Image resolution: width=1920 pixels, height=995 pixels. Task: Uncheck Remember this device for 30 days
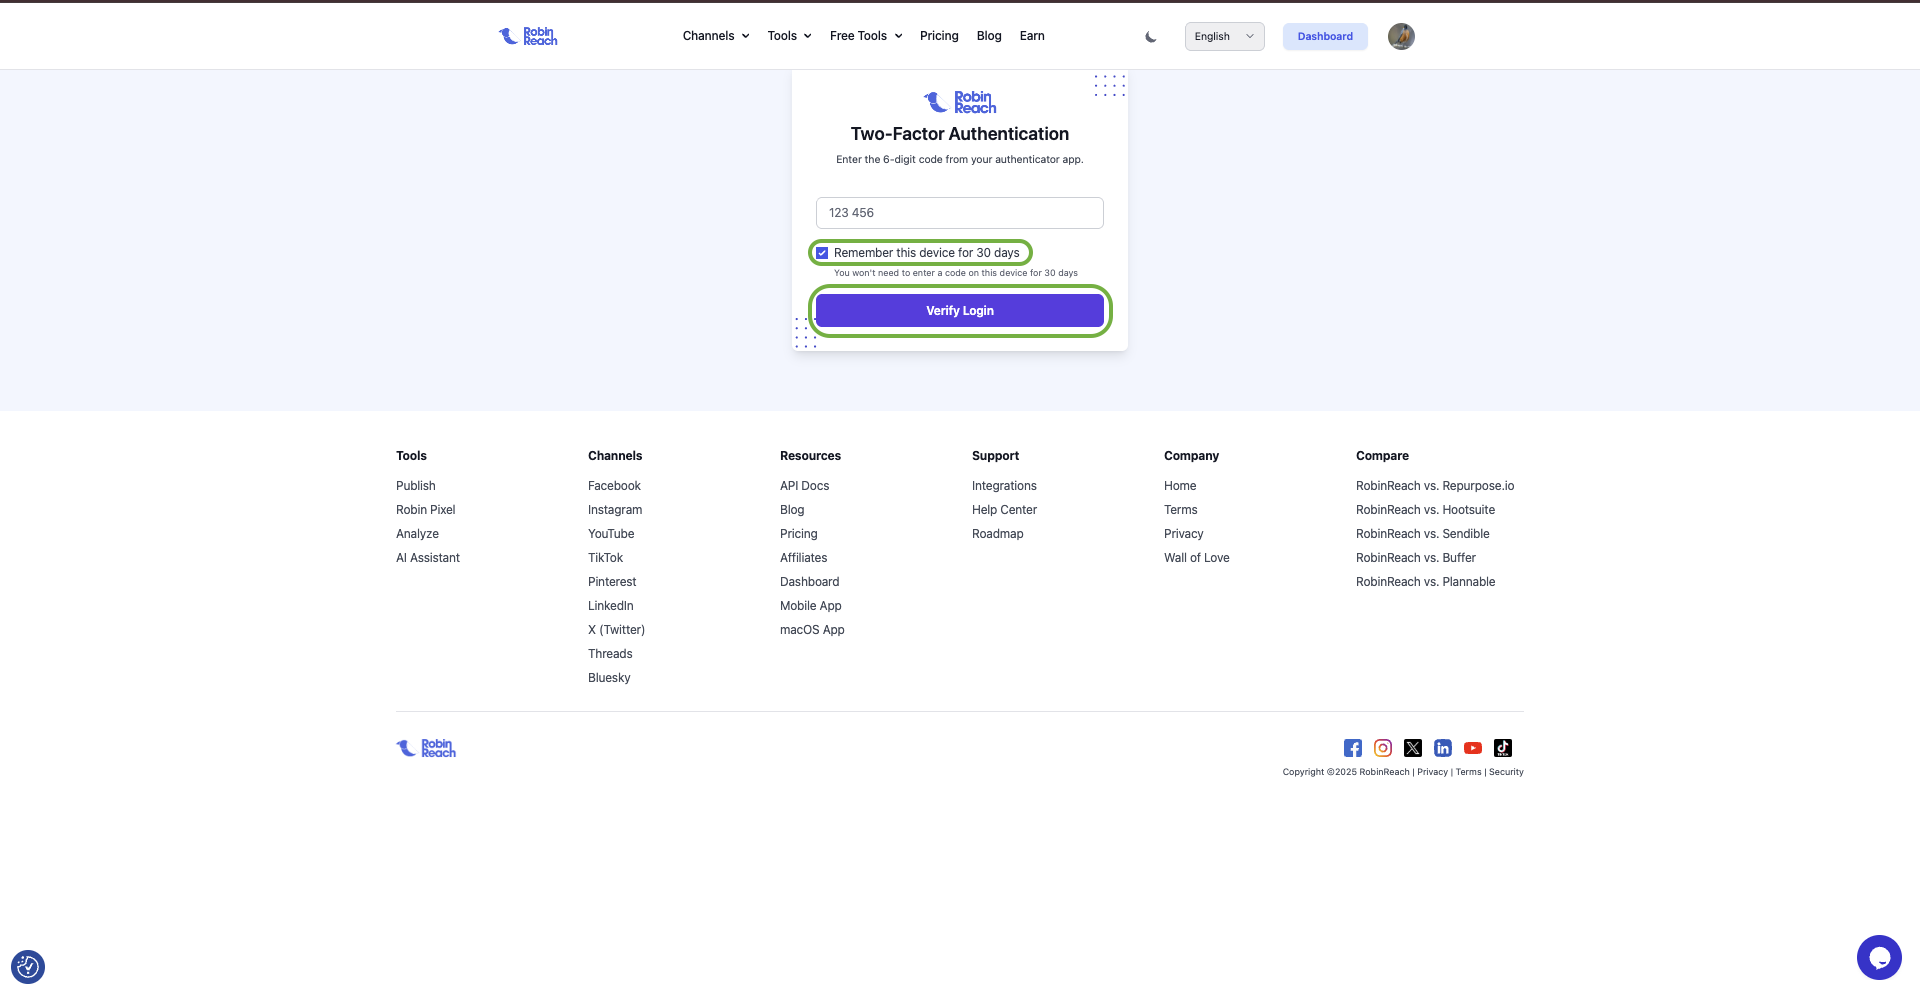point(822,253)
